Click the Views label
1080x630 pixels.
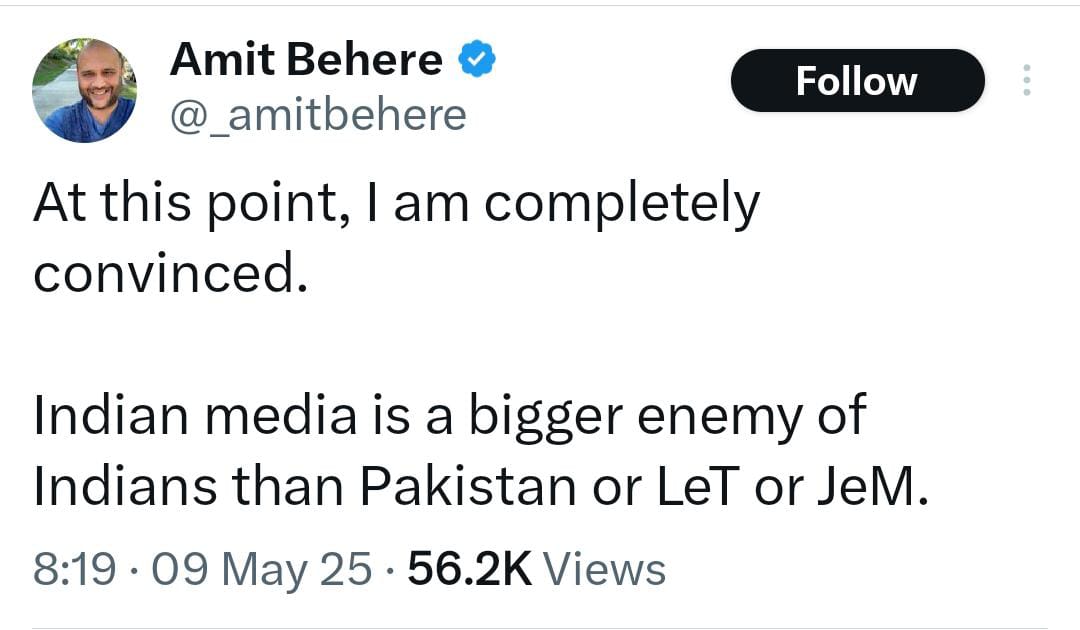click(x=605, y=569)
